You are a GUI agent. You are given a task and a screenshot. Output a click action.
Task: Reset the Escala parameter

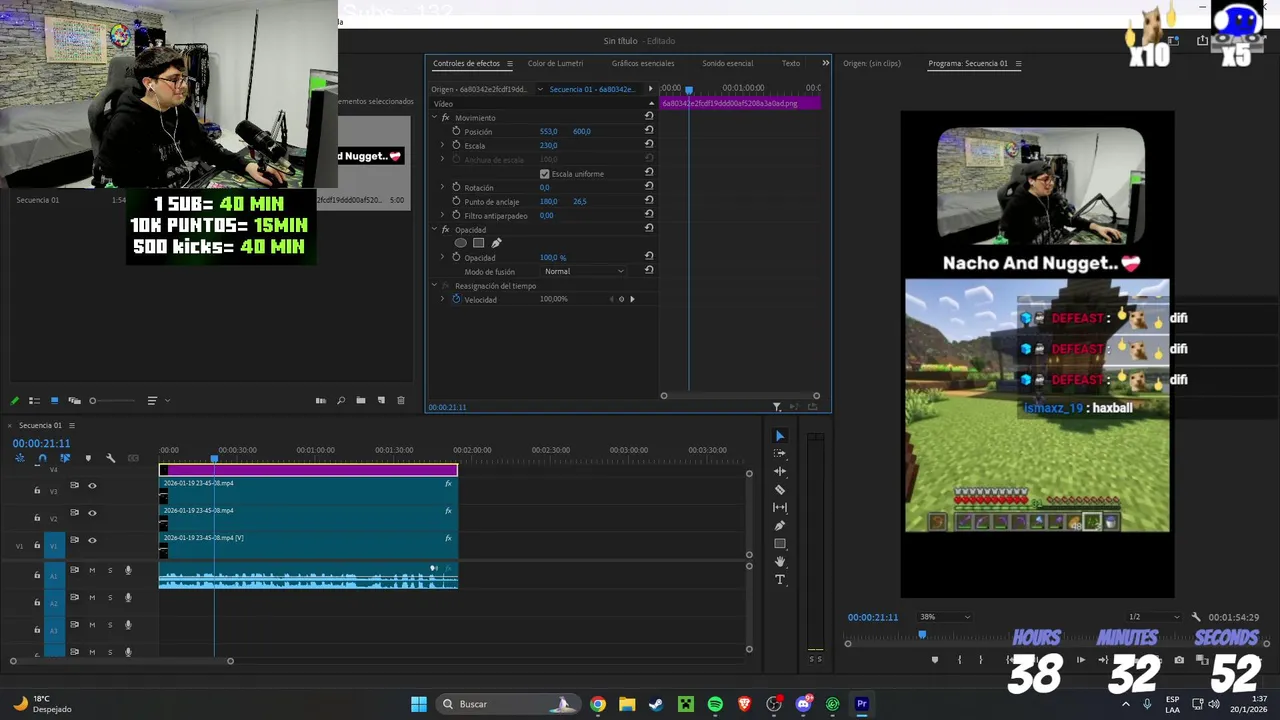pos(649,145)
